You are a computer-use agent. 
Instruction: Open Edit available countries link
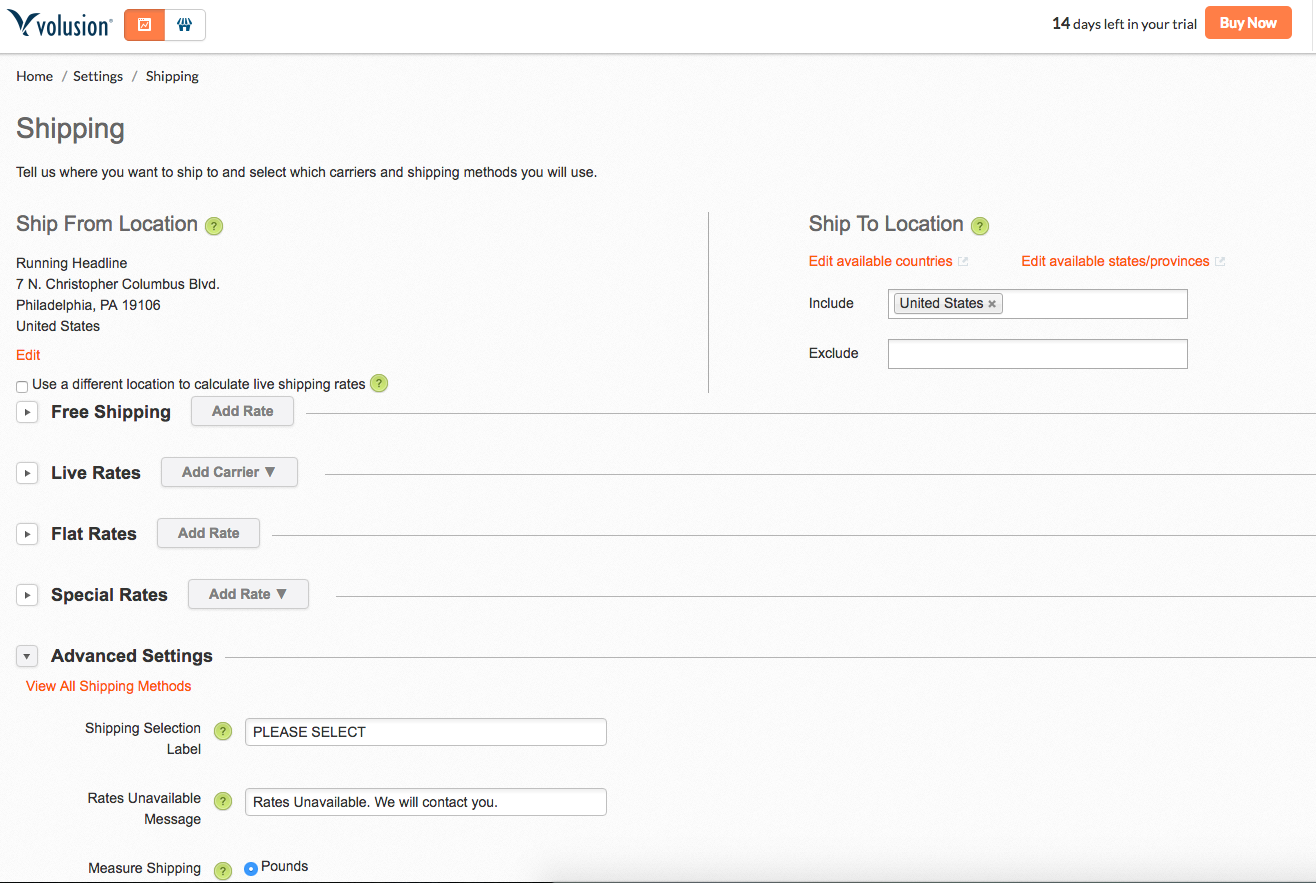pyautogui.click(x=880, y=261)
